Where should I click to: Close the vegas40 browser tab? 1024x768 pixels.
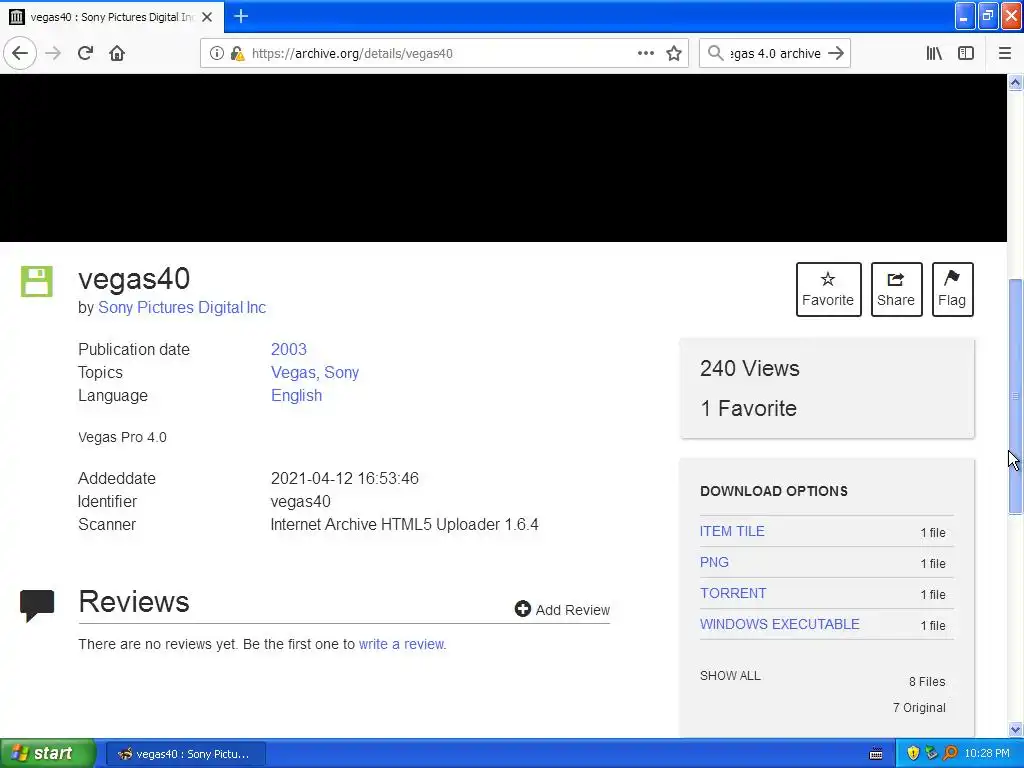click(x=207, y=17)
